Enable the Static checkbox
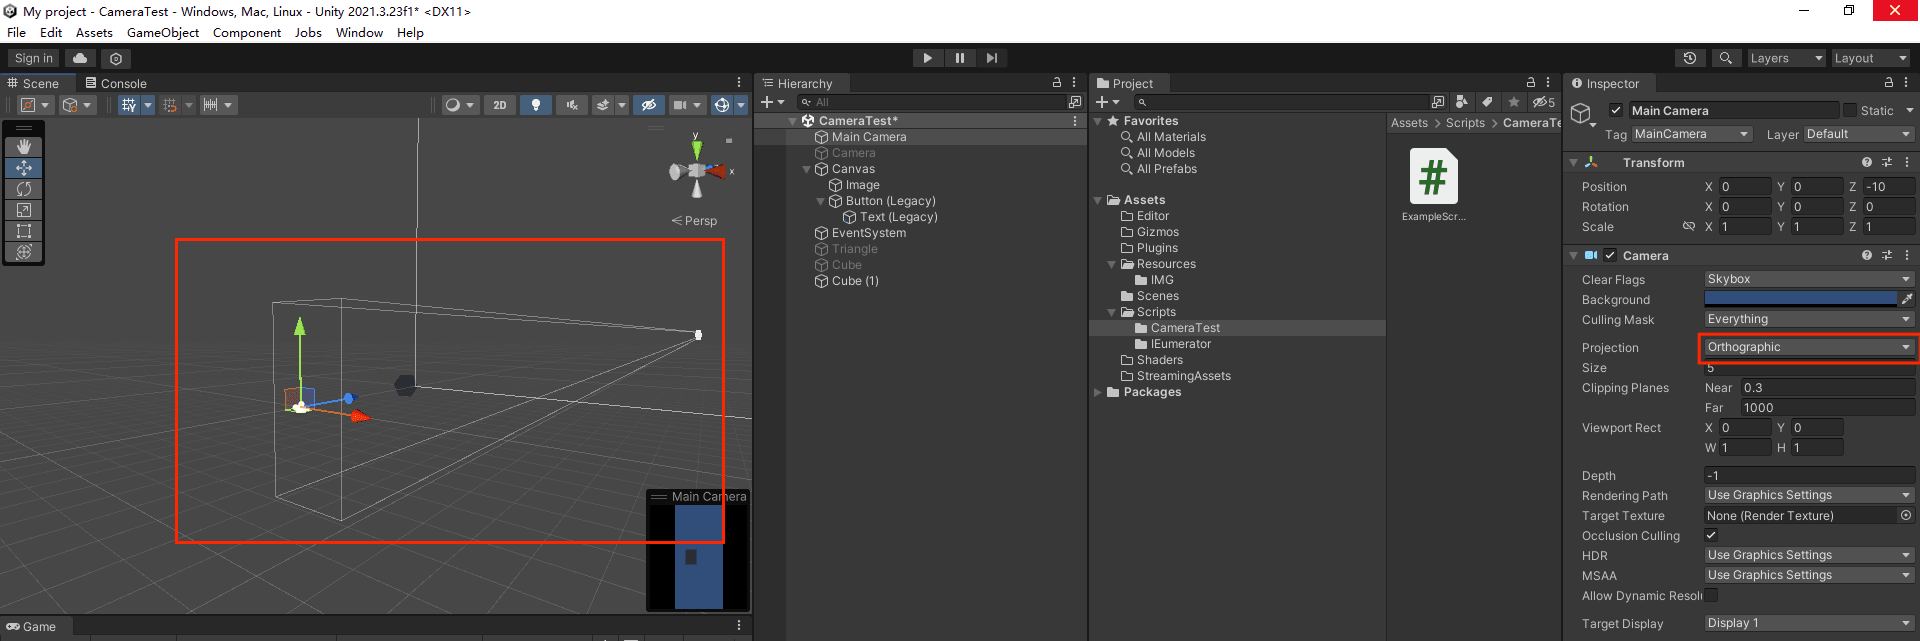 click(x=1849, y=111)
